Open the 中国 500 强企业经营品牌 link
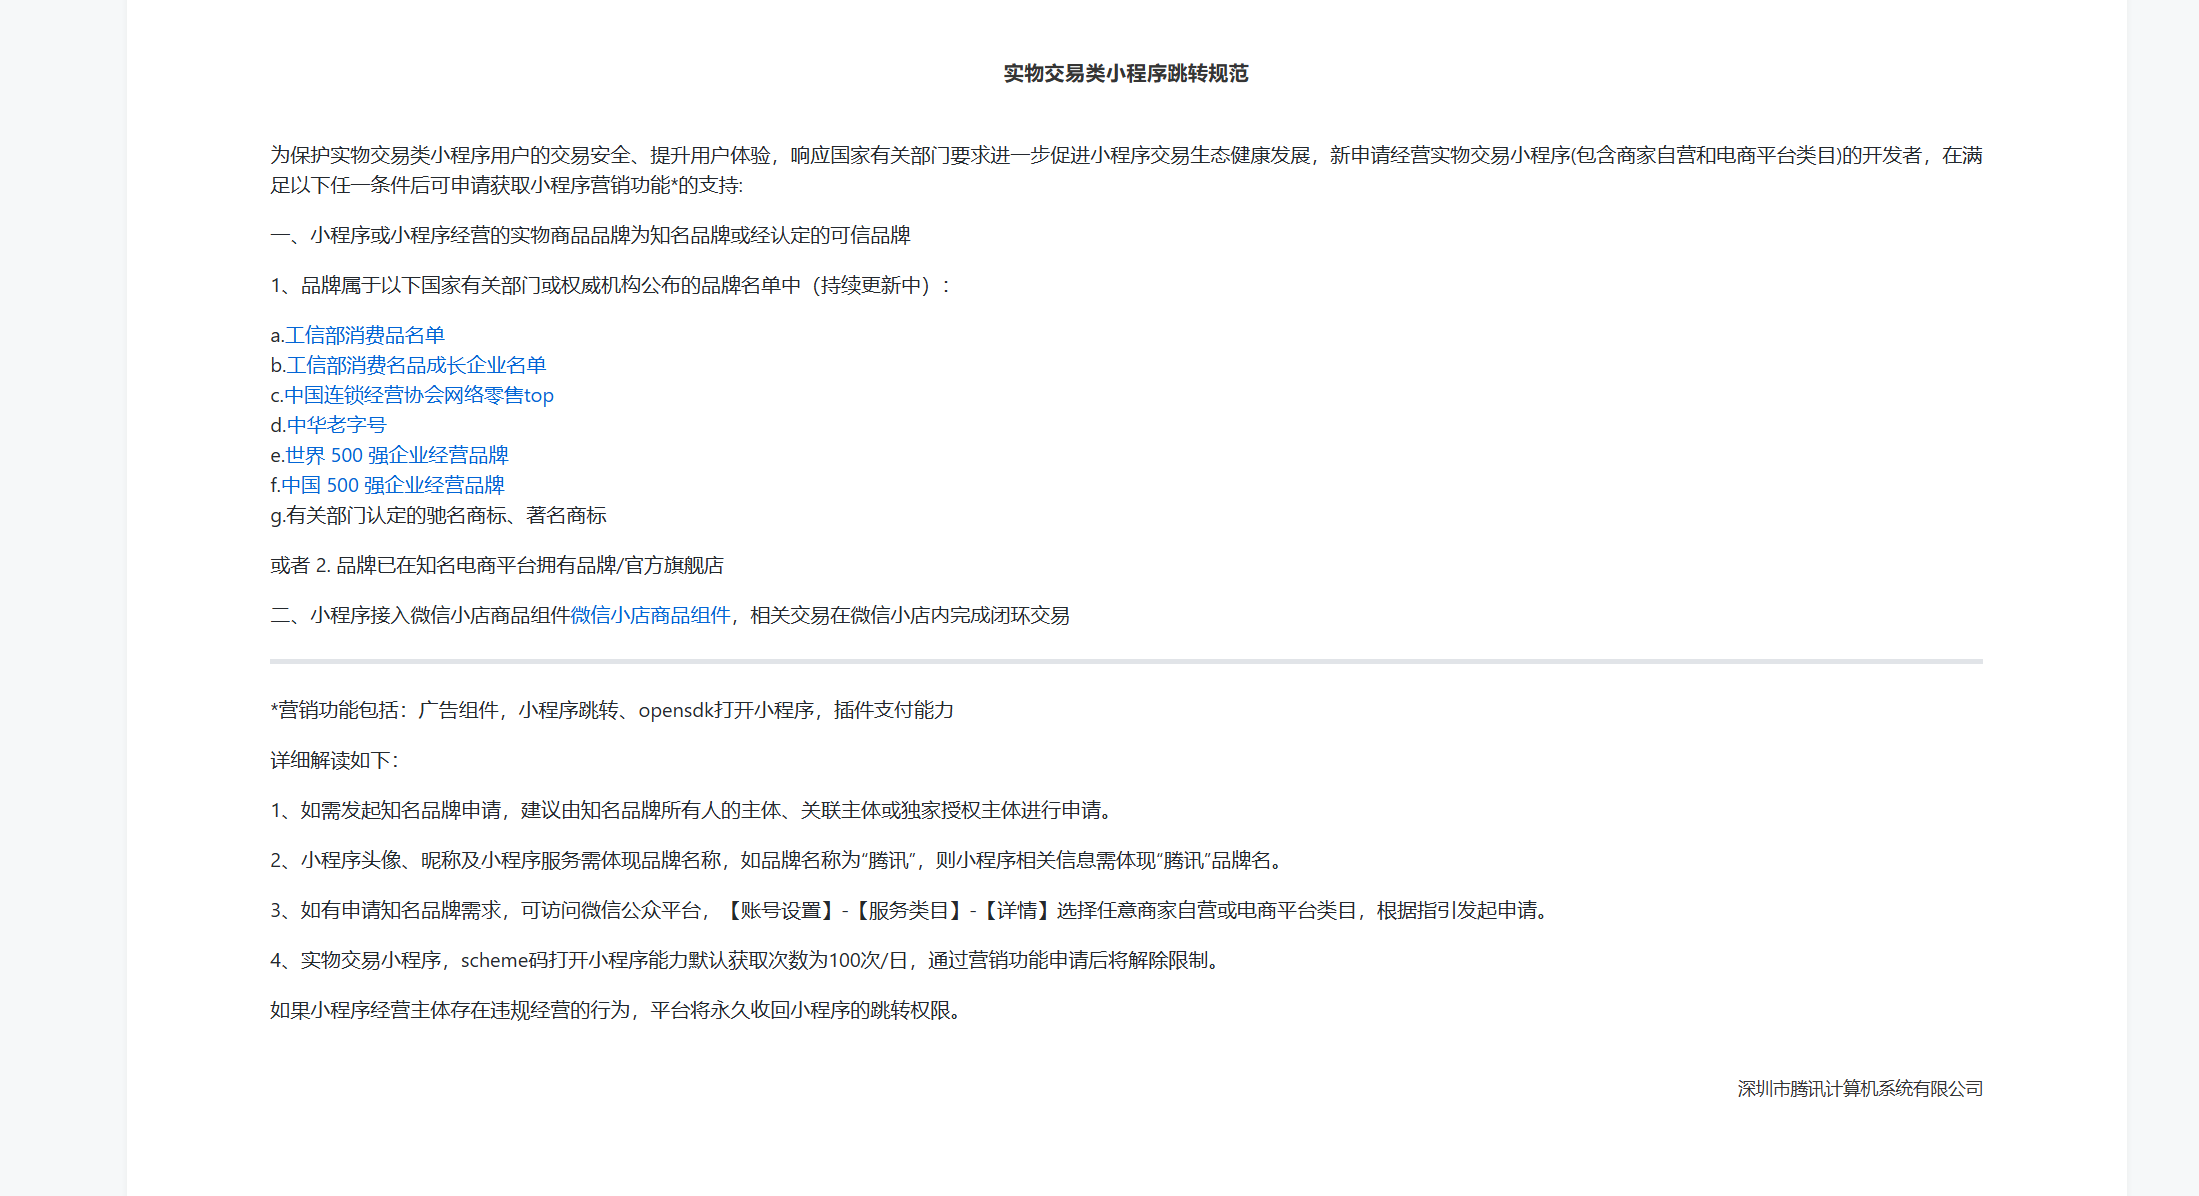 (x=392, y=485)
